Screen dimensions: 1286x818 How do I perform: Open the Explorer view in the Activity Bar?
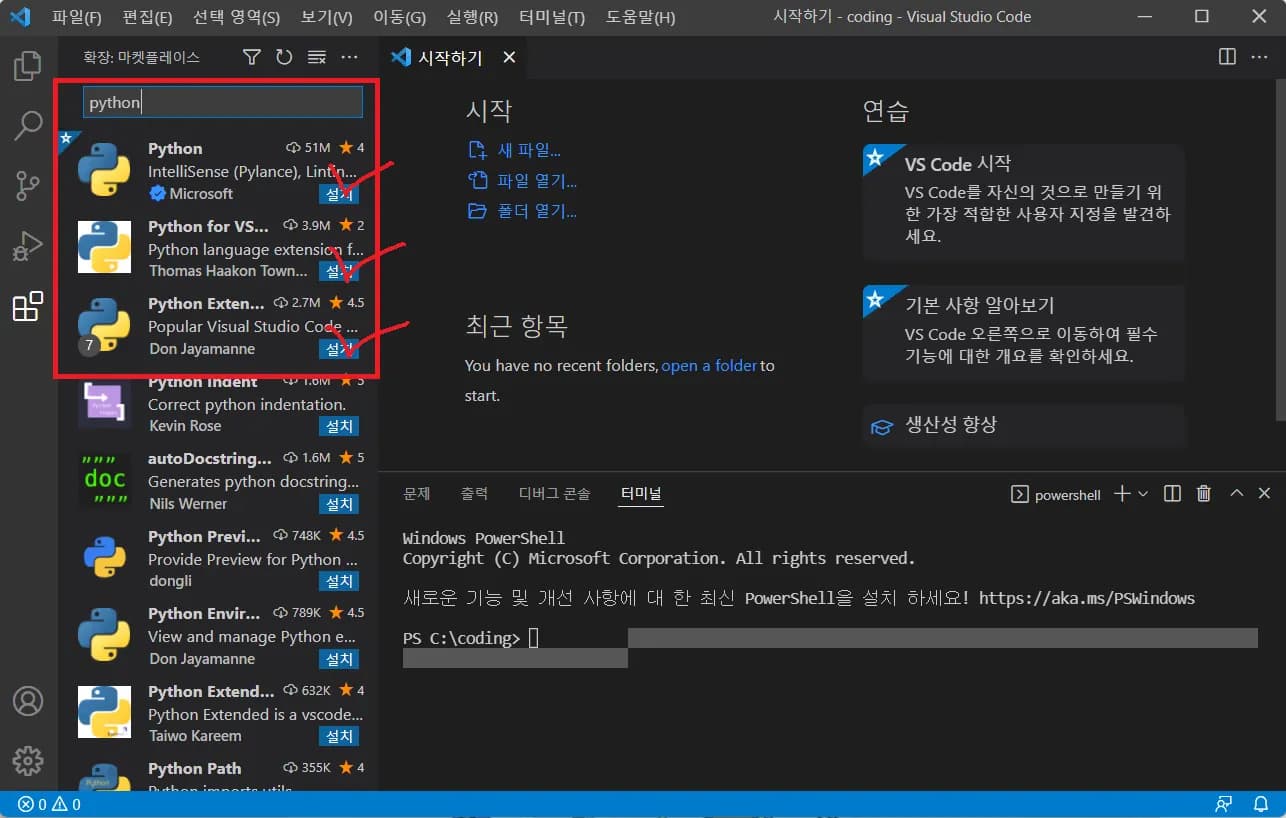pos(27,66)
